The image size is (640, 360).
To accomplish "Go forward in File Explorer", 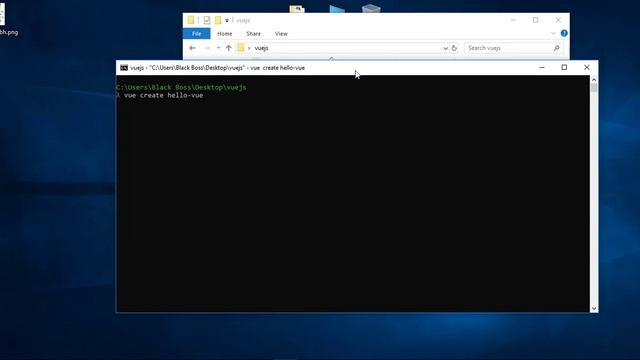I will click(207, 48).
